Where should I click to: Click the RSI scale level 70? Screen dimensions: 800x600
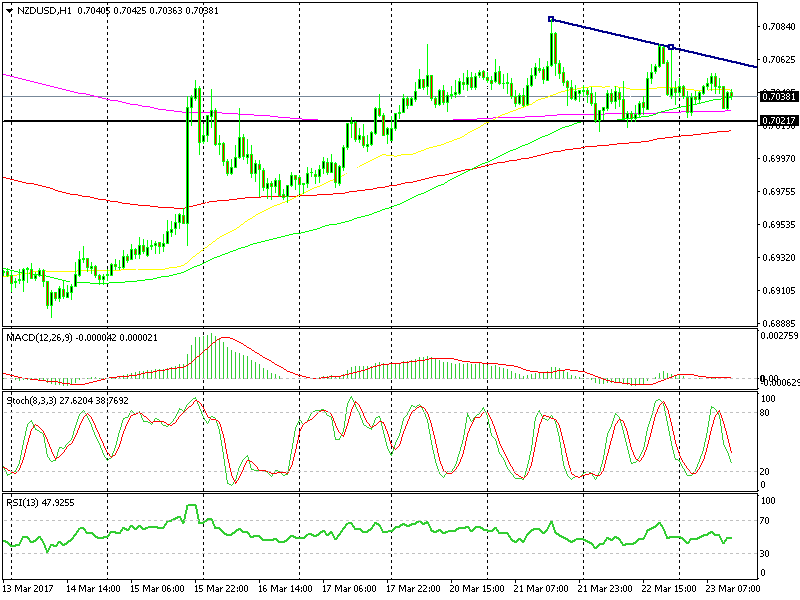(765, 521)
